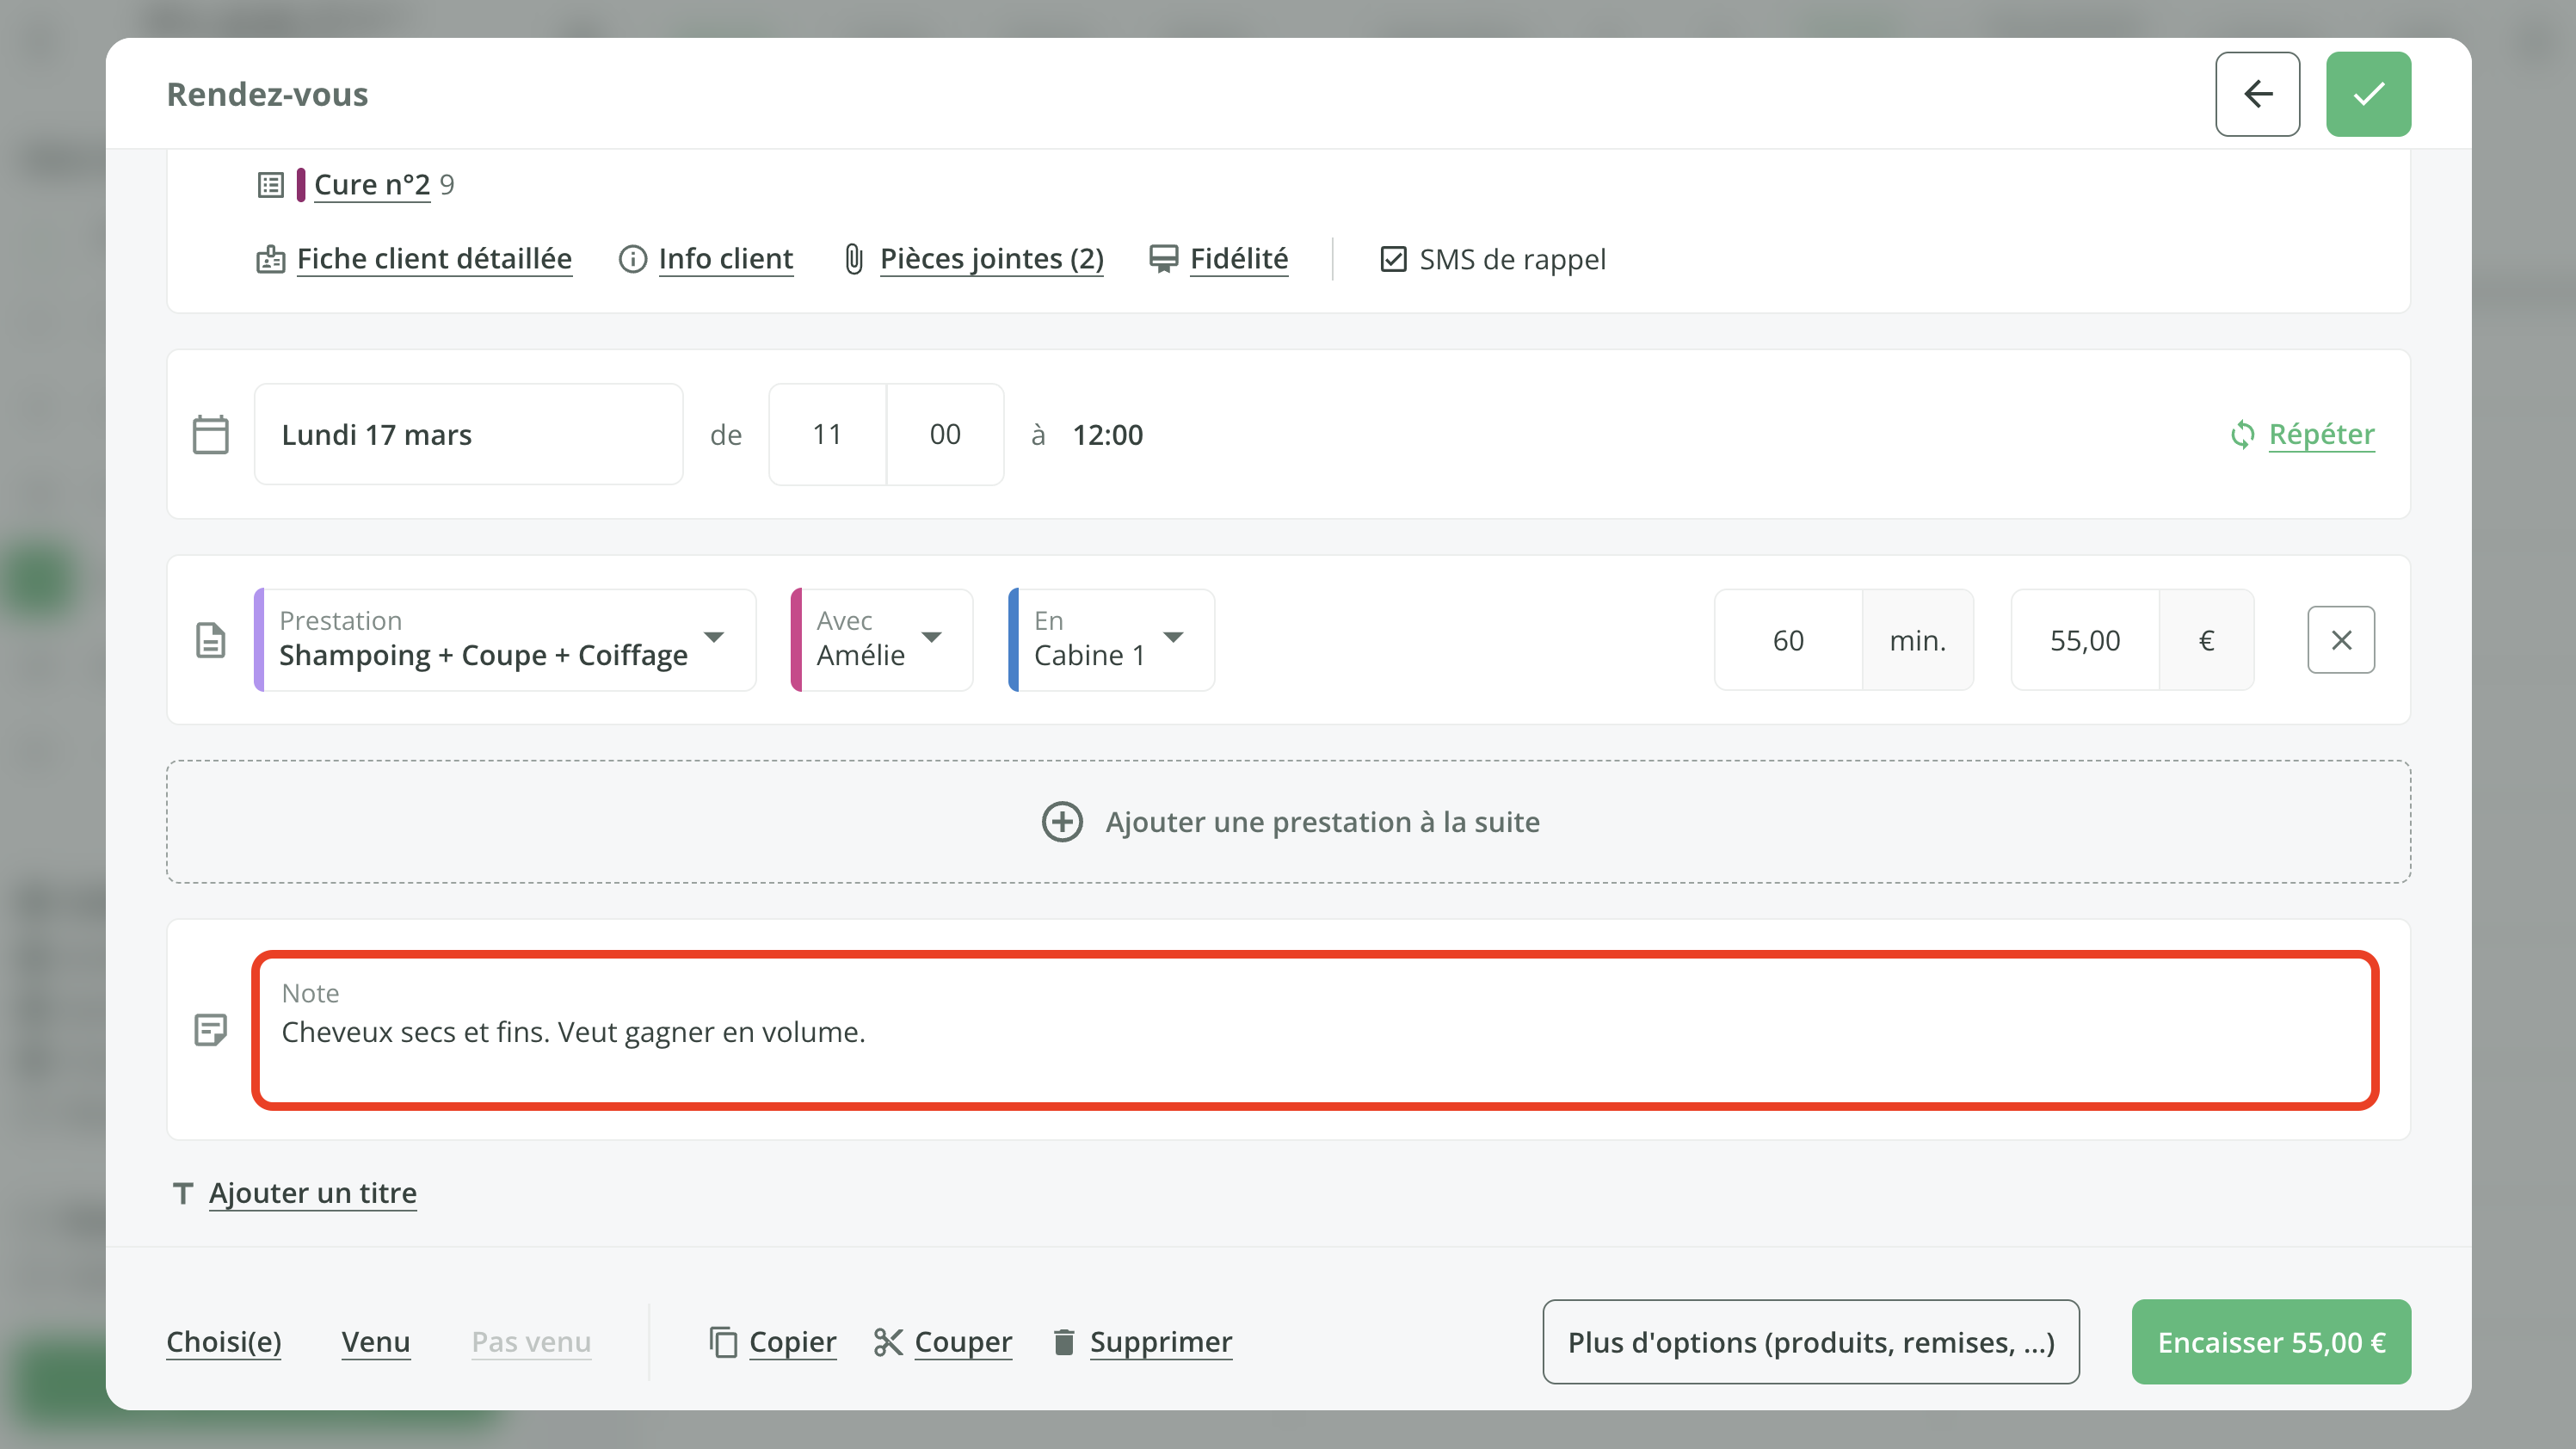
Task: Click the Couper scissors icon
Action: tap(888, 1341)
